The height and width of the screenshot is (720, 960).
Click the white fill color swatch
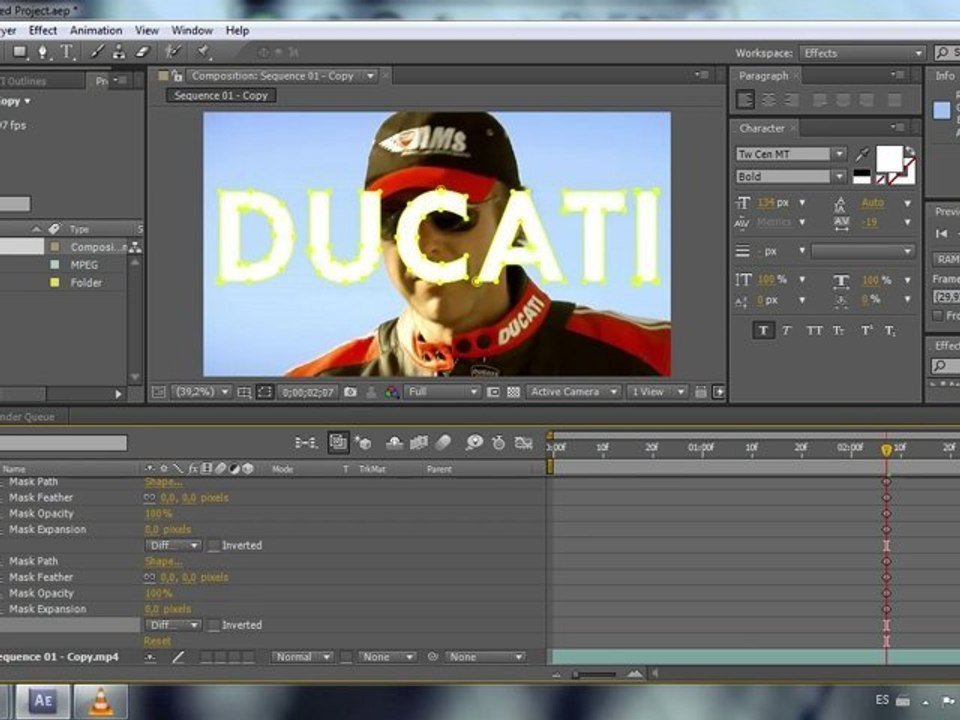point(889,159)
